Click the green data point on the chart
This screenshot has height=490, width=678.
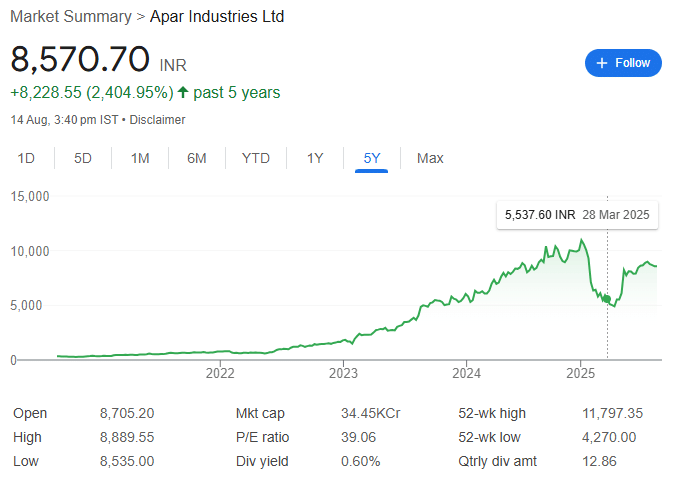607,299
